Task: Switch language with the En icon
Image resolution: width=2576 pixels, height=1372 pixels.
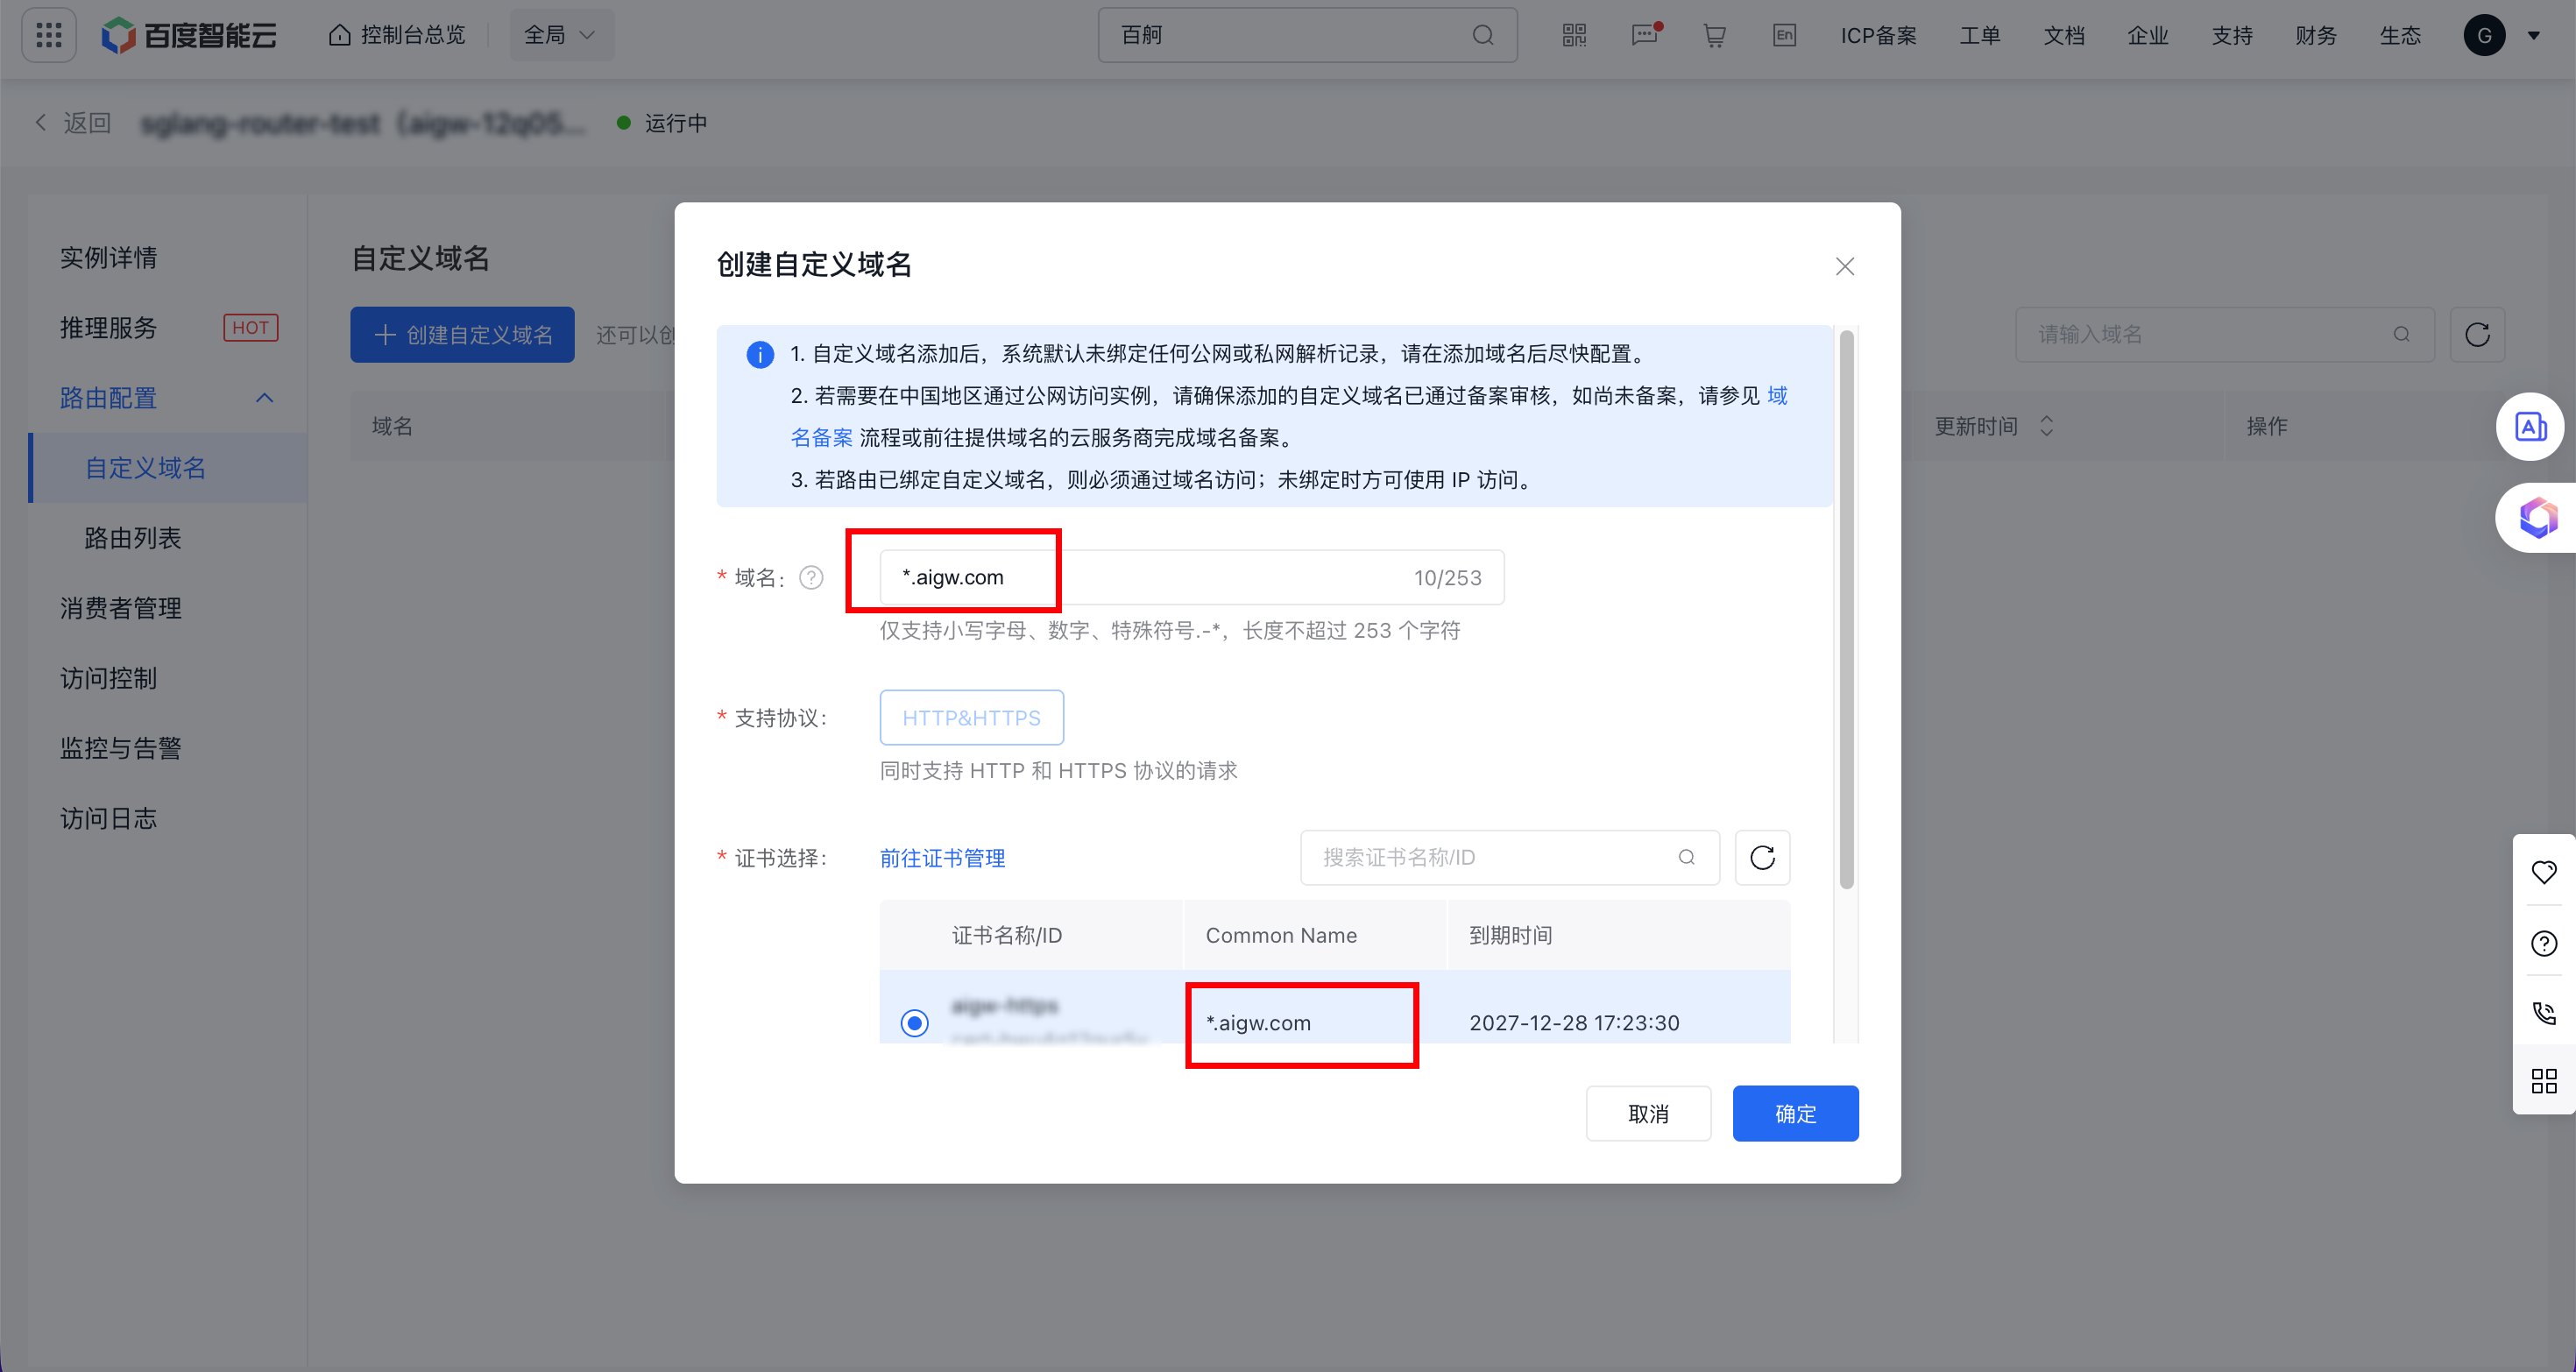Action: [x=1784, y=36]
